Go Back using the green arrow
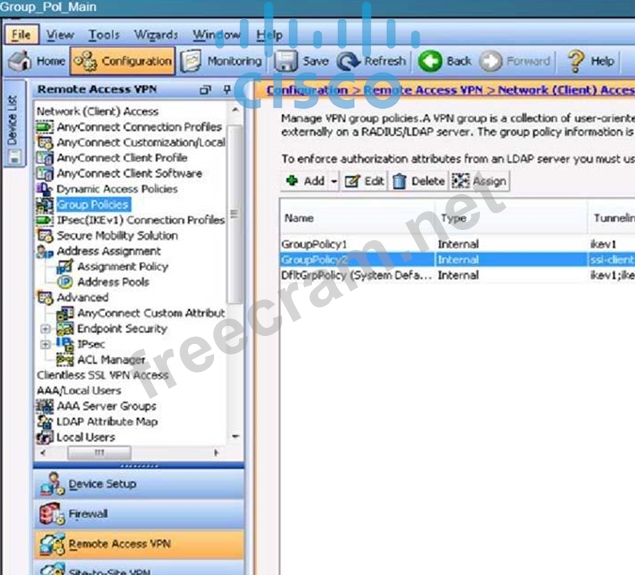This screenshot has height=575, width=635. coord(445,61)
